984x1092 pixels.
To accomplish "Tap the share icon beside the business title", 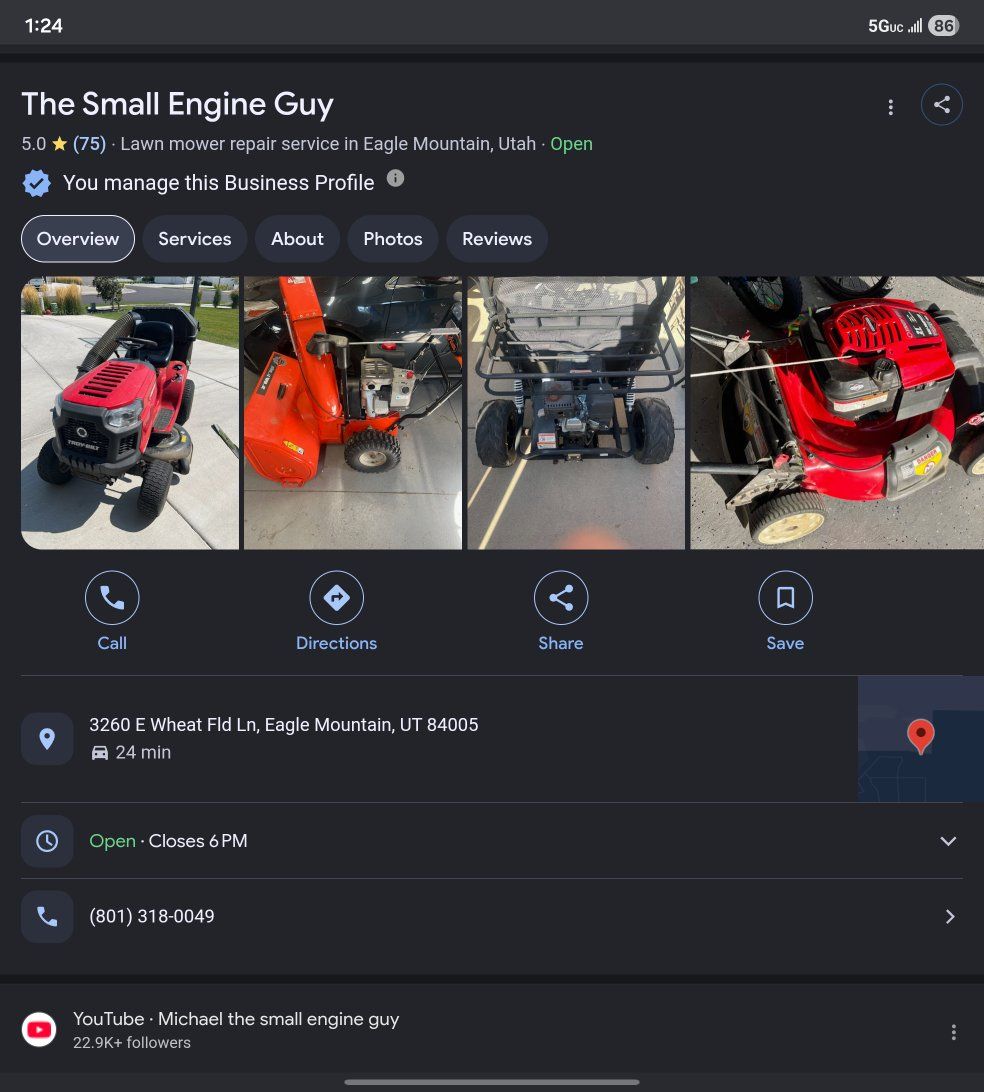I will click(942, 104).
